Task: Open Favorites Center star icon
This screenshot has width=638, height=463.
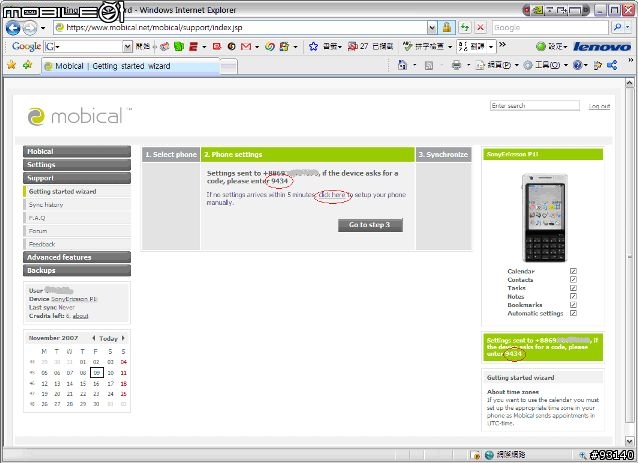Action: click(x=11, y=65)
